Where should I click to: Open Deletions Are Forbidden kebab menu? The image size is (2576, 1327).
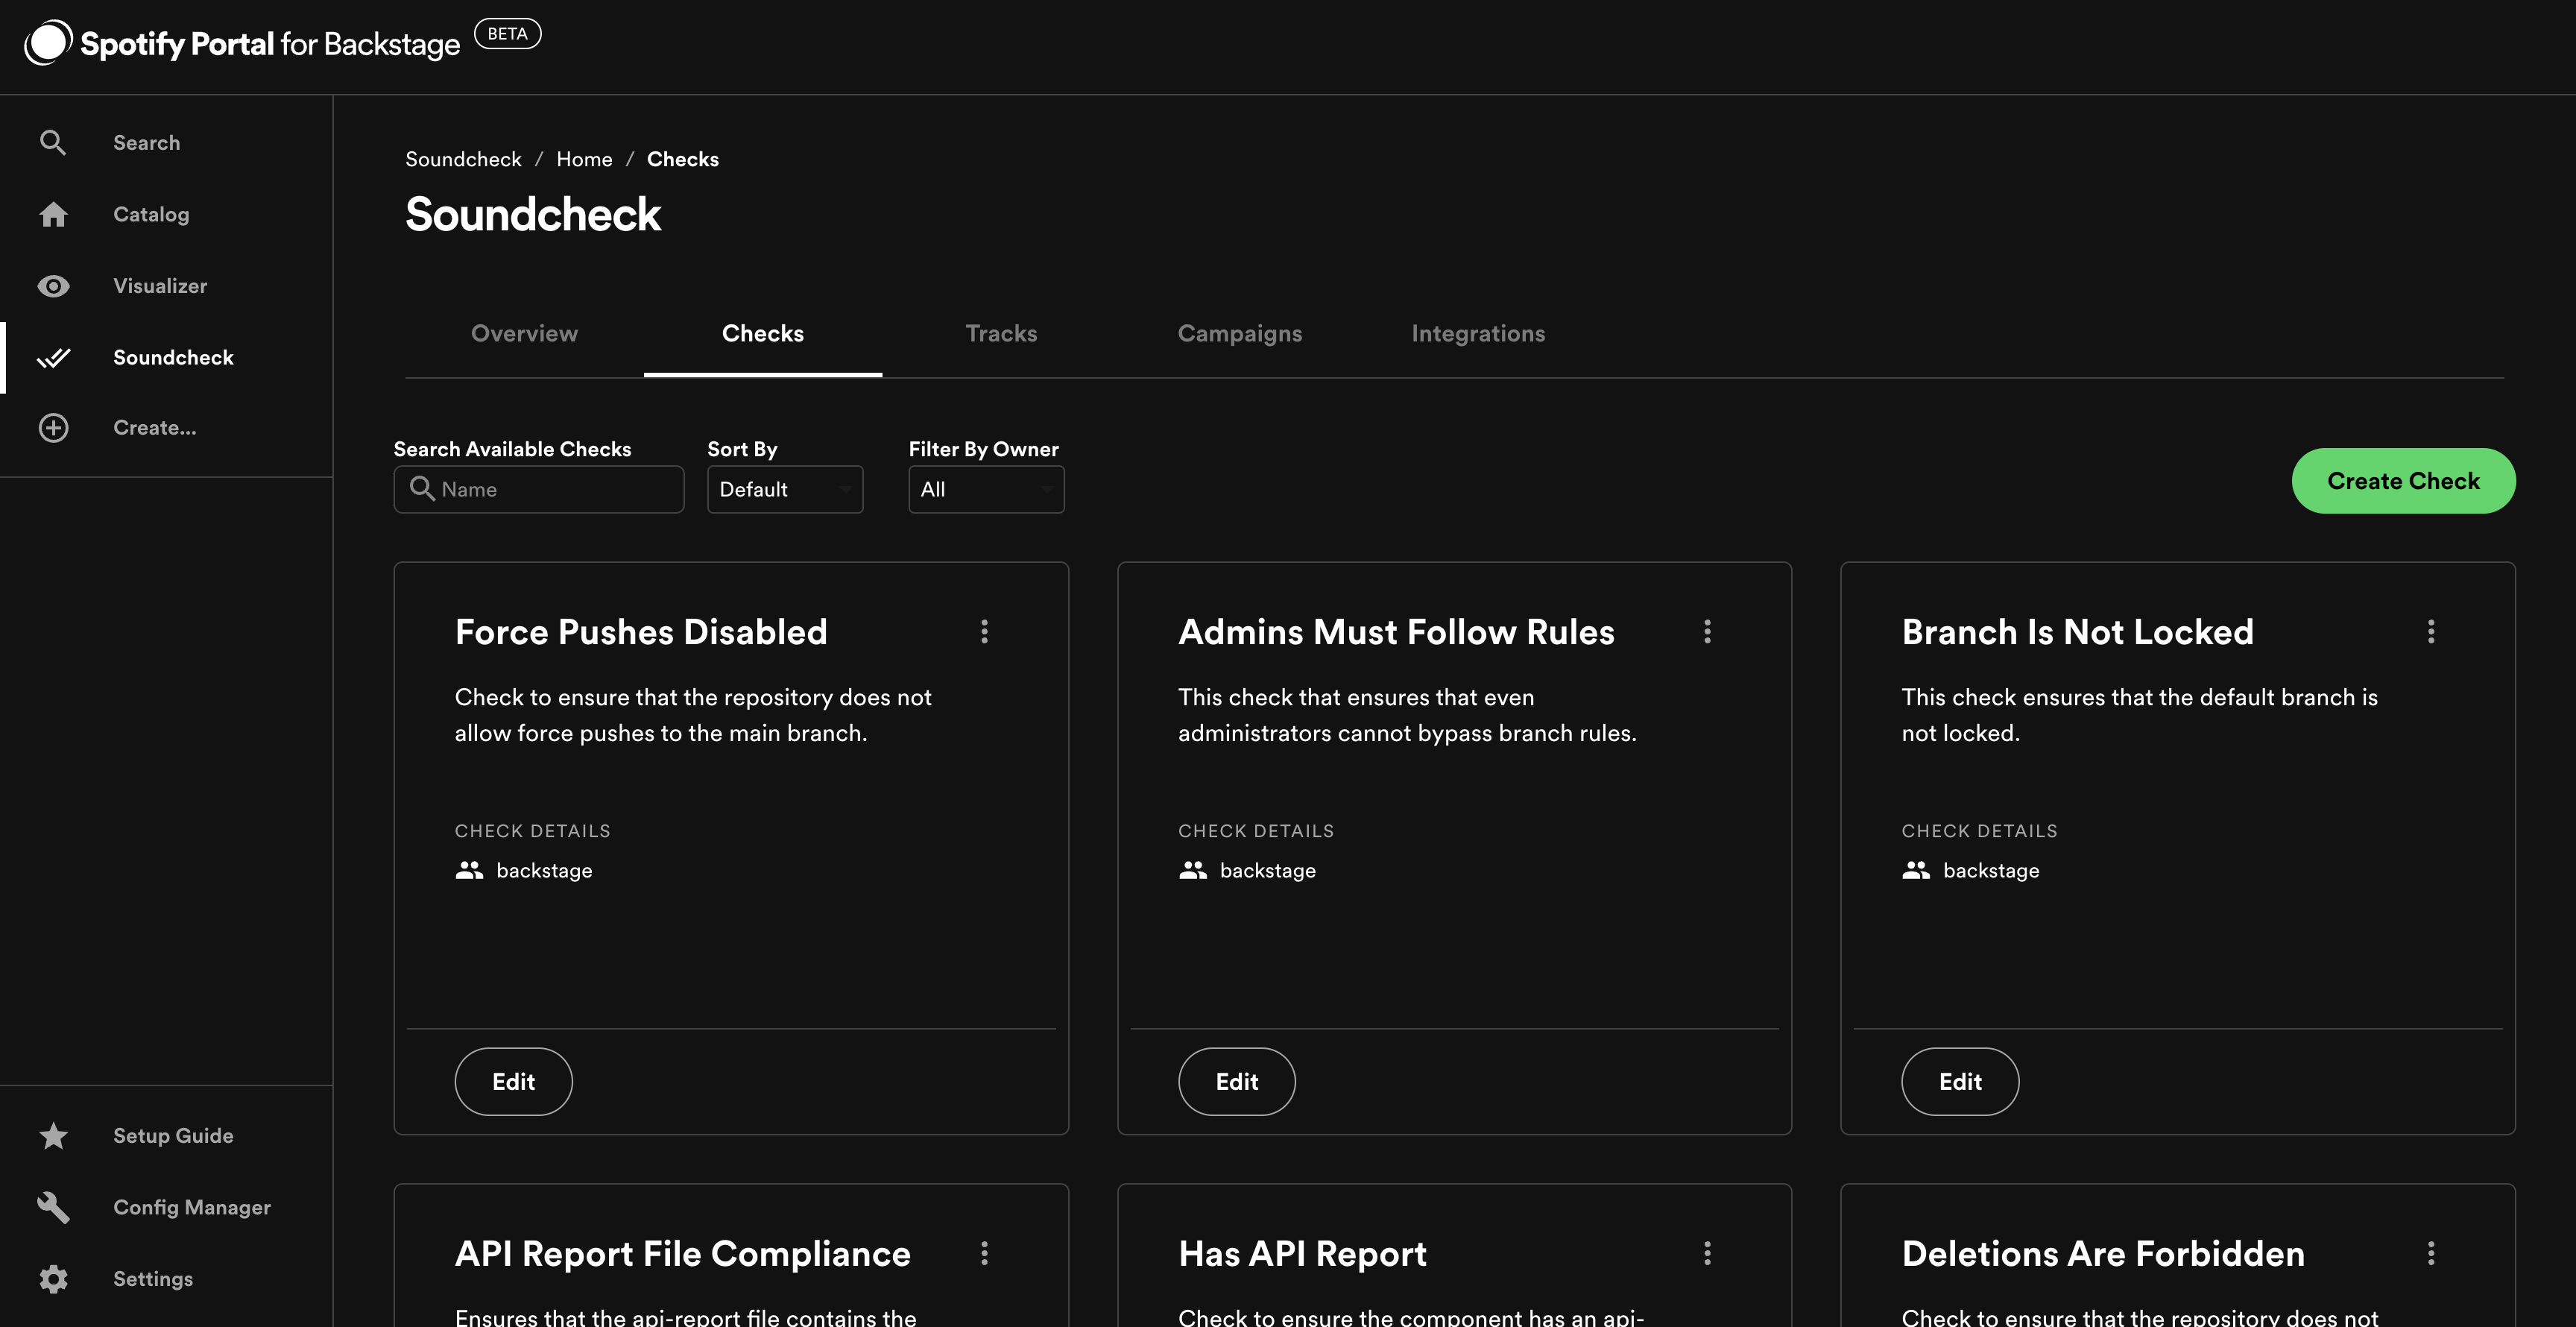[2431, 1253]
